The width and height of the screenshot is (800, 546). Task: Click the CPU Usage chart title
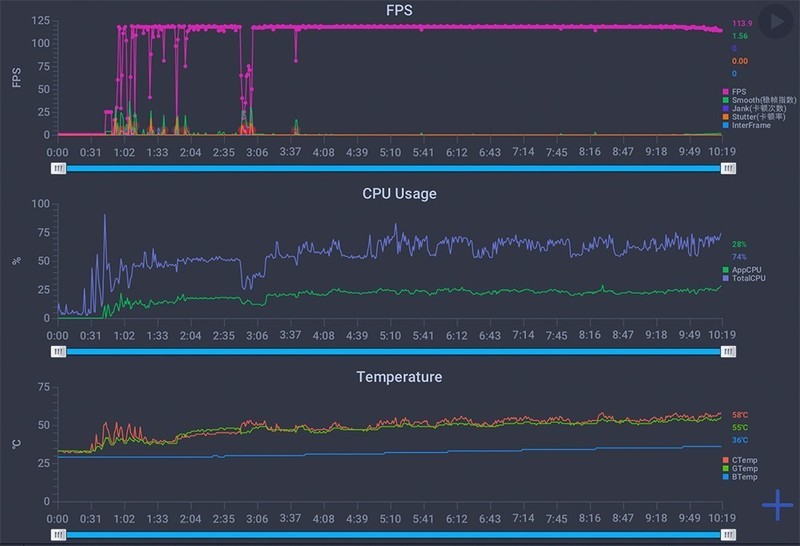pos(399,194)
